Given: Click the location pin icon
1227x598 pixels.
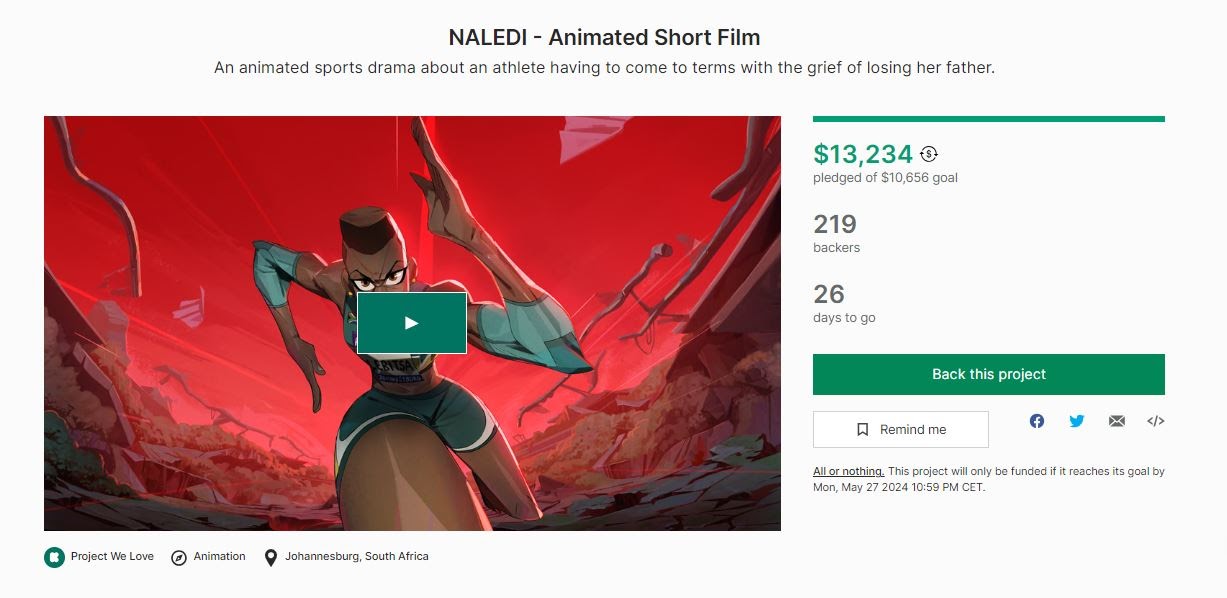Looking at the screenshot, I should [271, 557].
